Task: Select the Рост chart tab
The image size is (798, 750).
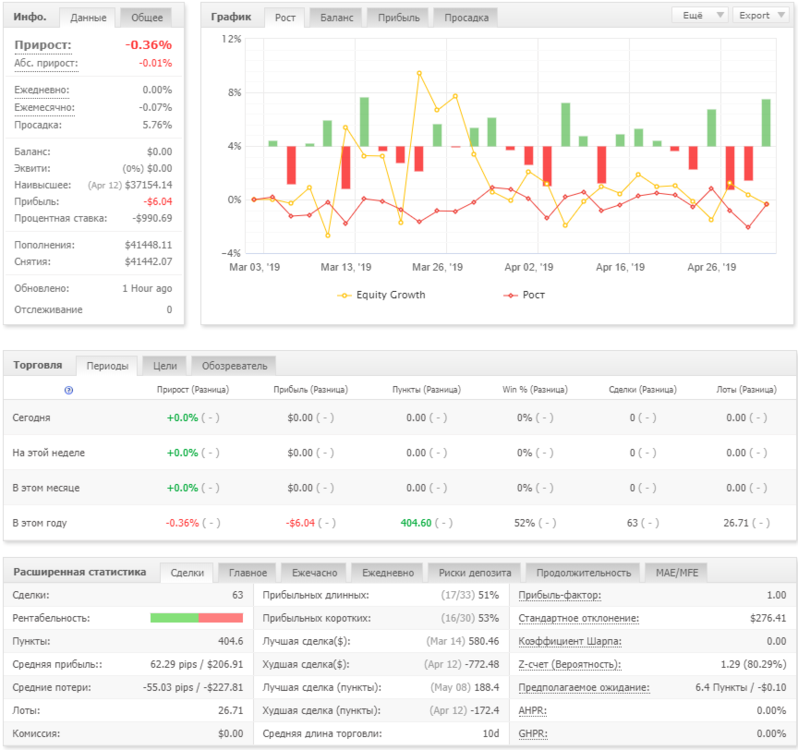Action: (285, 18)
